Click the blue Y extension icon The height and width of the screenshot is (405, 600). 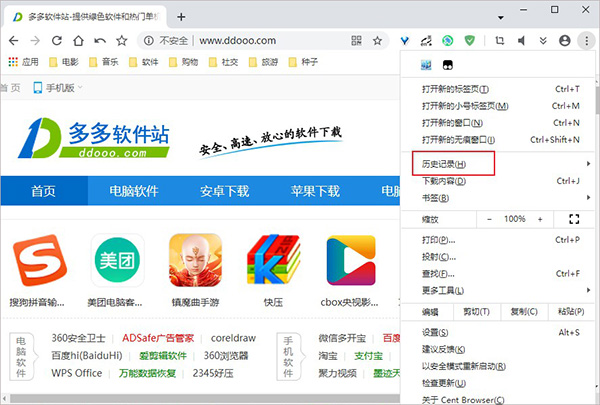pos(404,41)
